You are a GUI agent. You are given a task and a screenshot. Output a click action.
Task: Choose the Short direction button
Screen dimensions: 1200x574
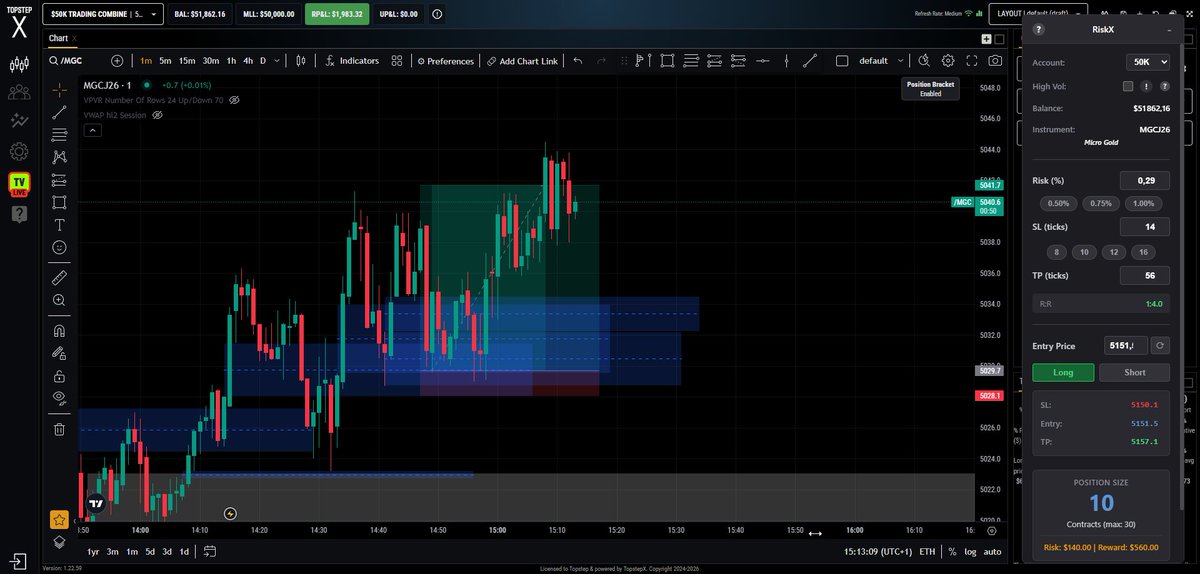(x=1135, y=372)
